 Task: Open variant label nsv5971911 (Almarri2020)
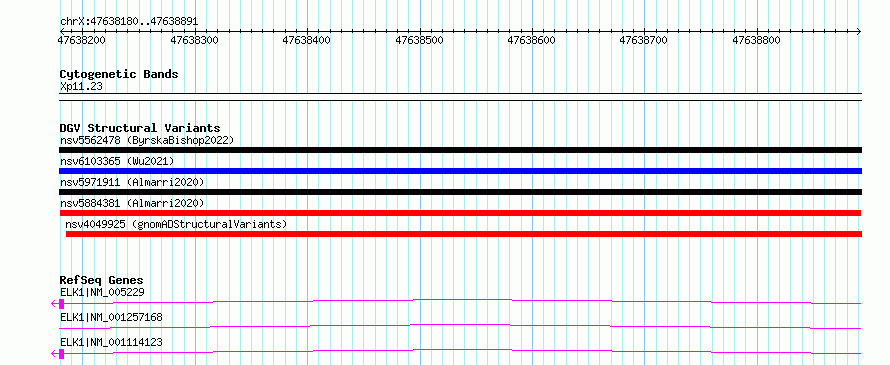pos(132,182)
